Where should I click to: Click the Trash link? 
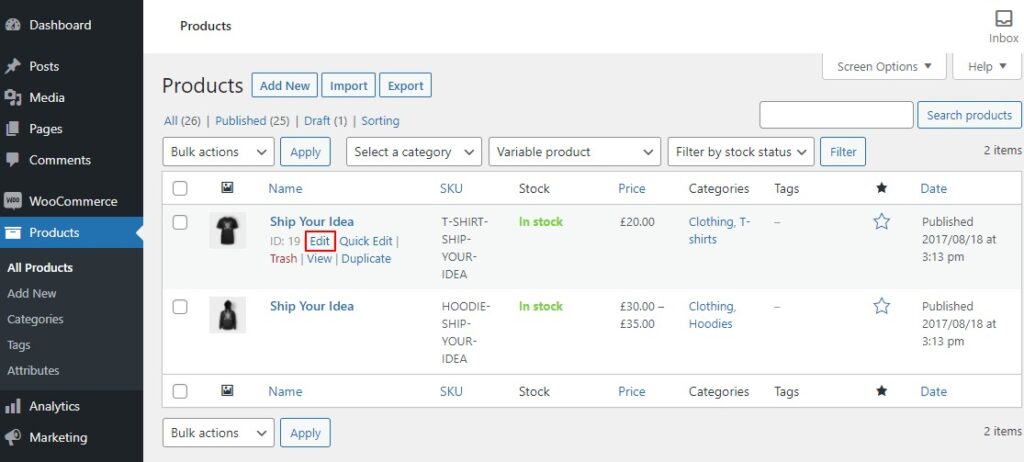click(283, 258)
